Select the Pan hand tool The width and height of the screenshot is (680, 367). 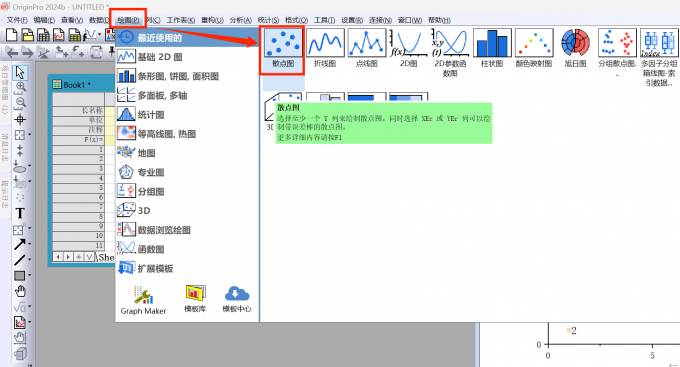click(20, 292)
